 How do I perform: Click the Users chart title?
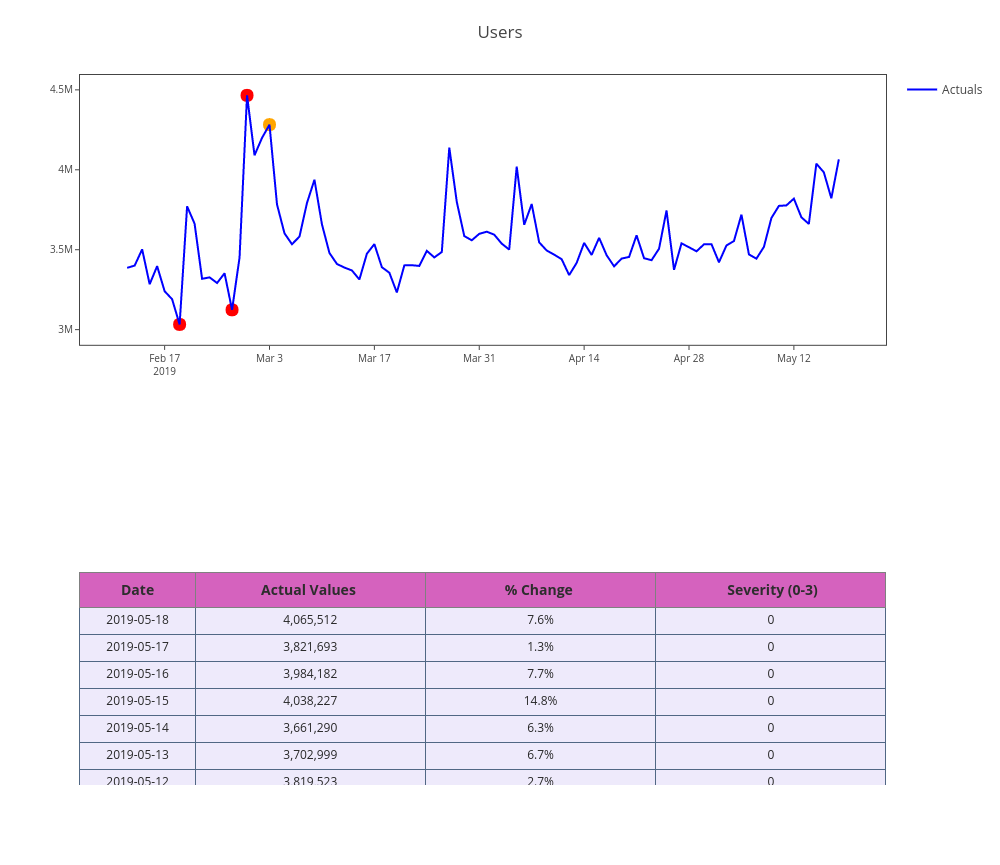click(500, 32)
